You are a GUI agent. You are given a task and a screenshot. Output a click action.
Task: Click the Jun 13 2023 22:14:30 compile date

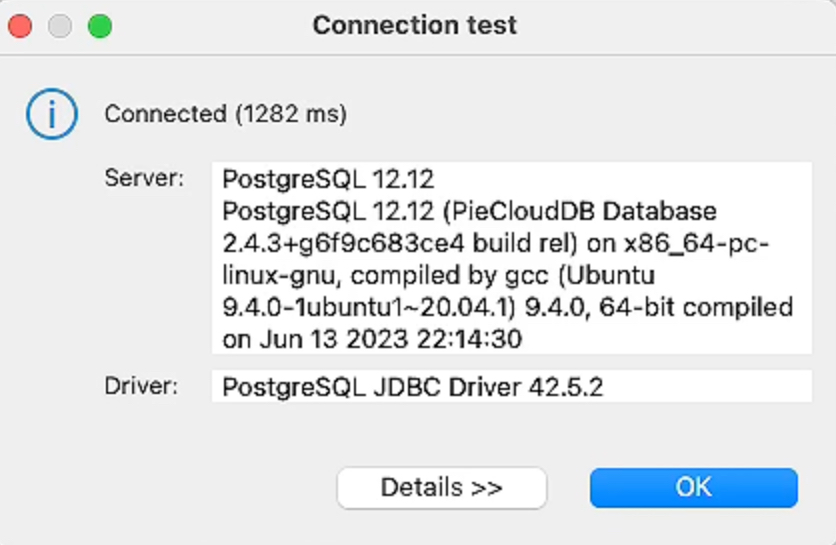pyautogui.click(x=391, y=339)
